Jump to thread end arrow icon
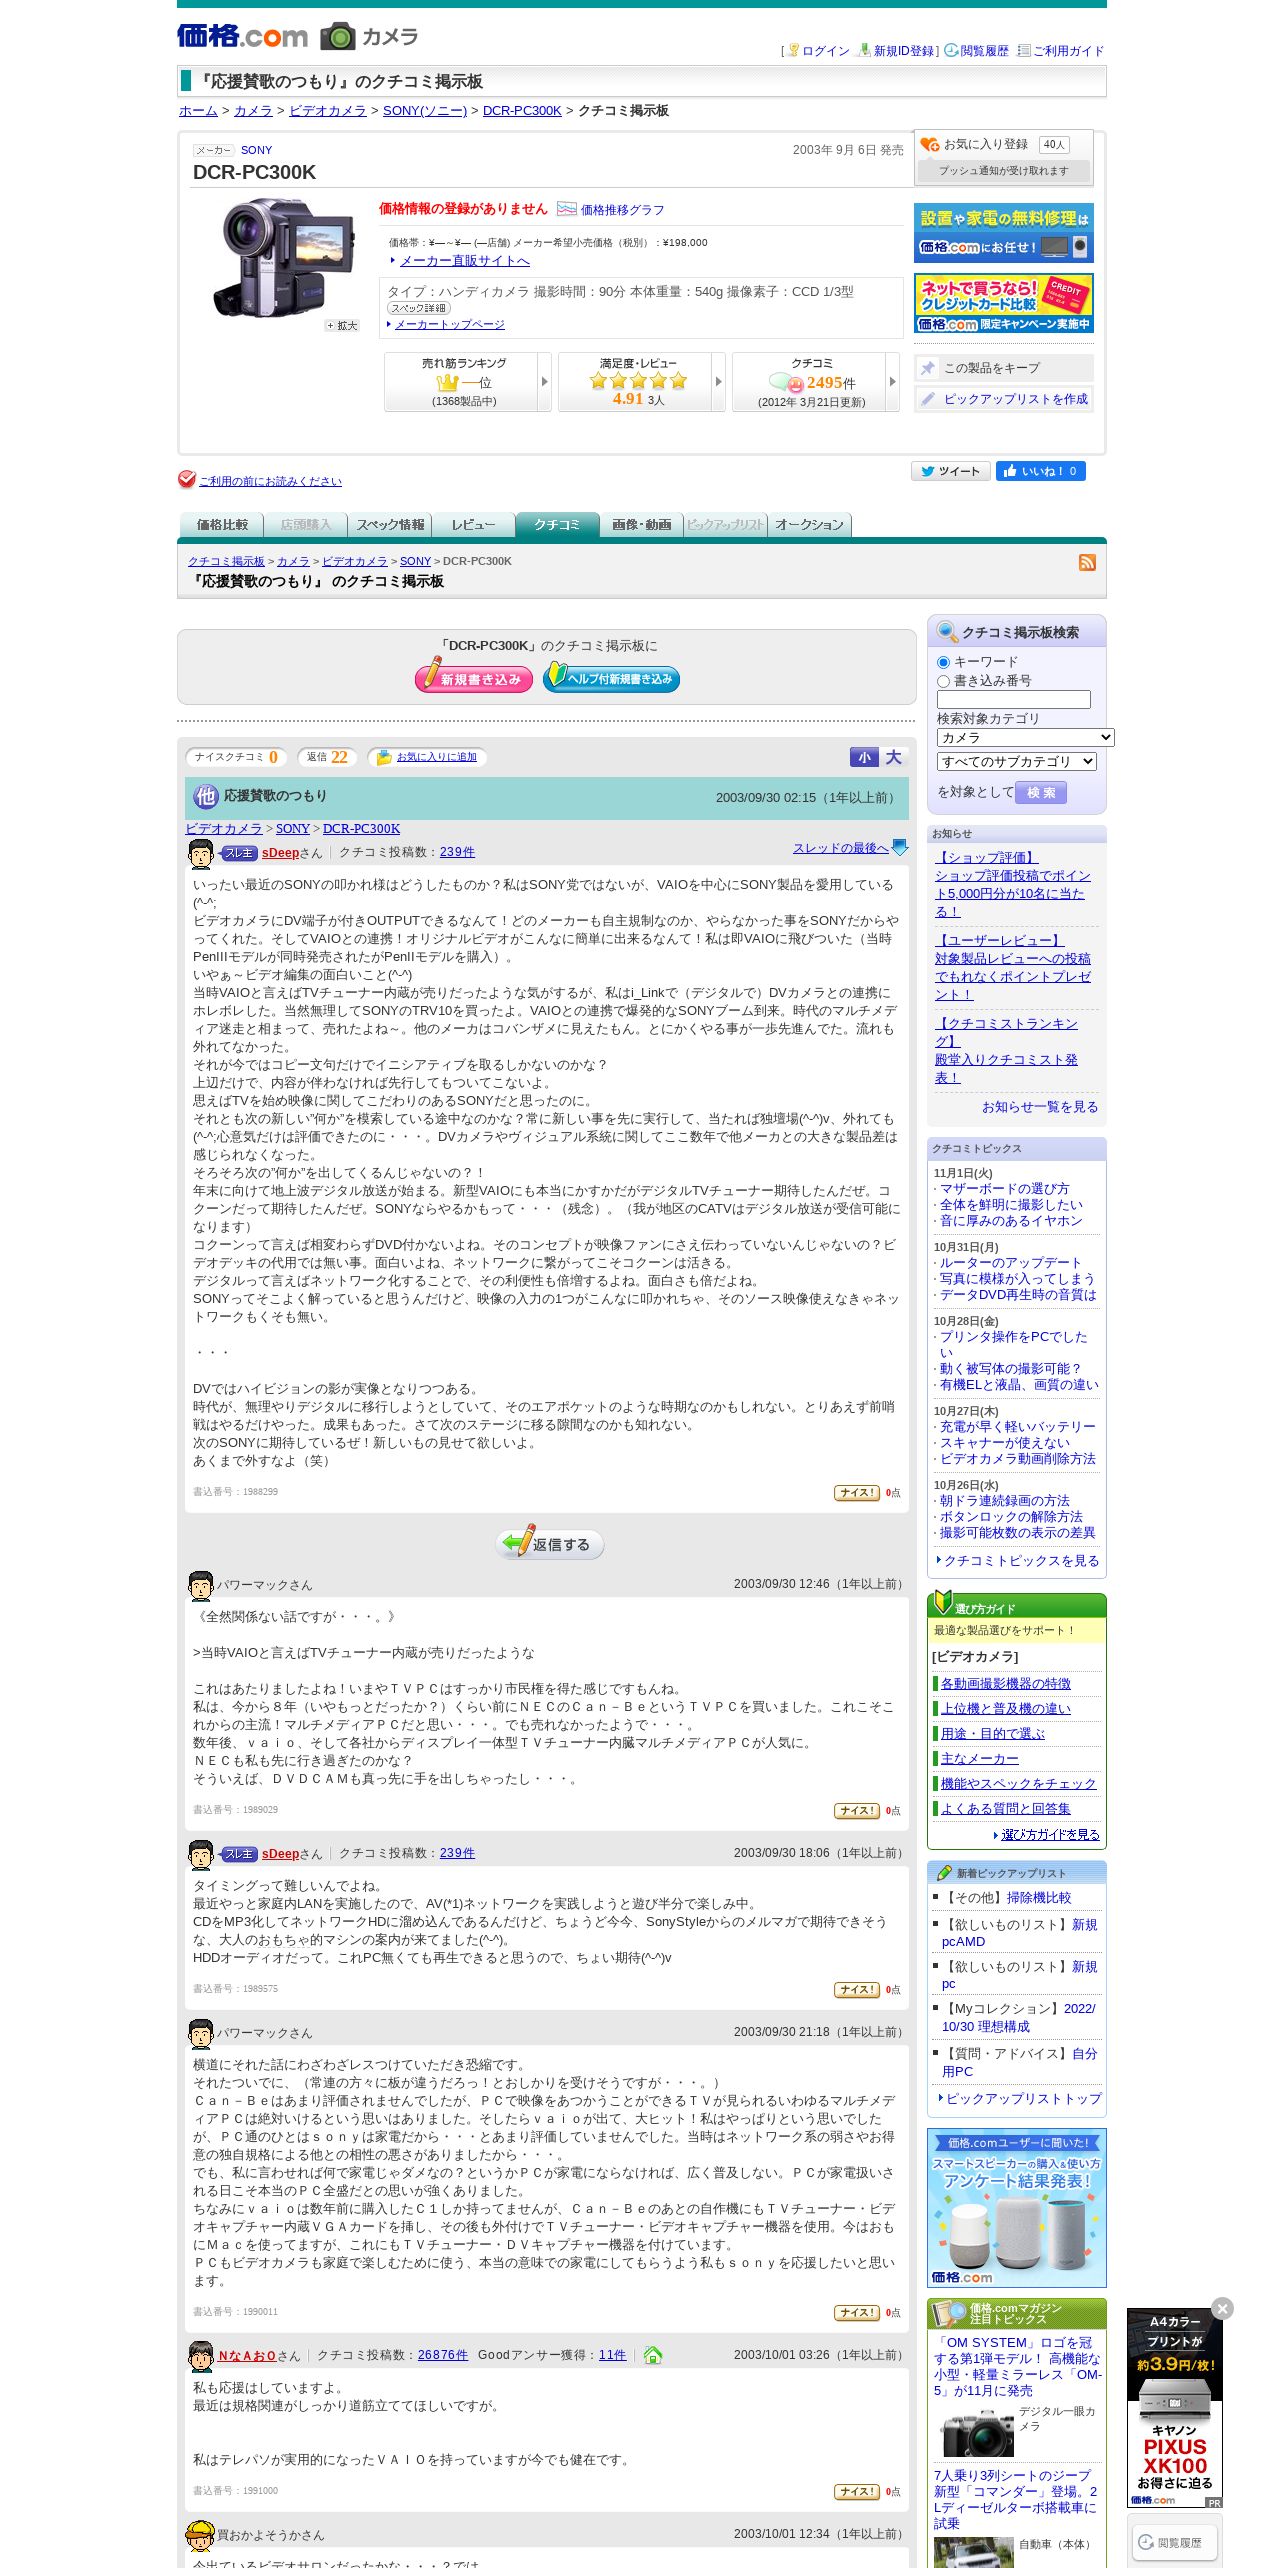Viewport: 1284px width, 2568px height. pos(900,847)
